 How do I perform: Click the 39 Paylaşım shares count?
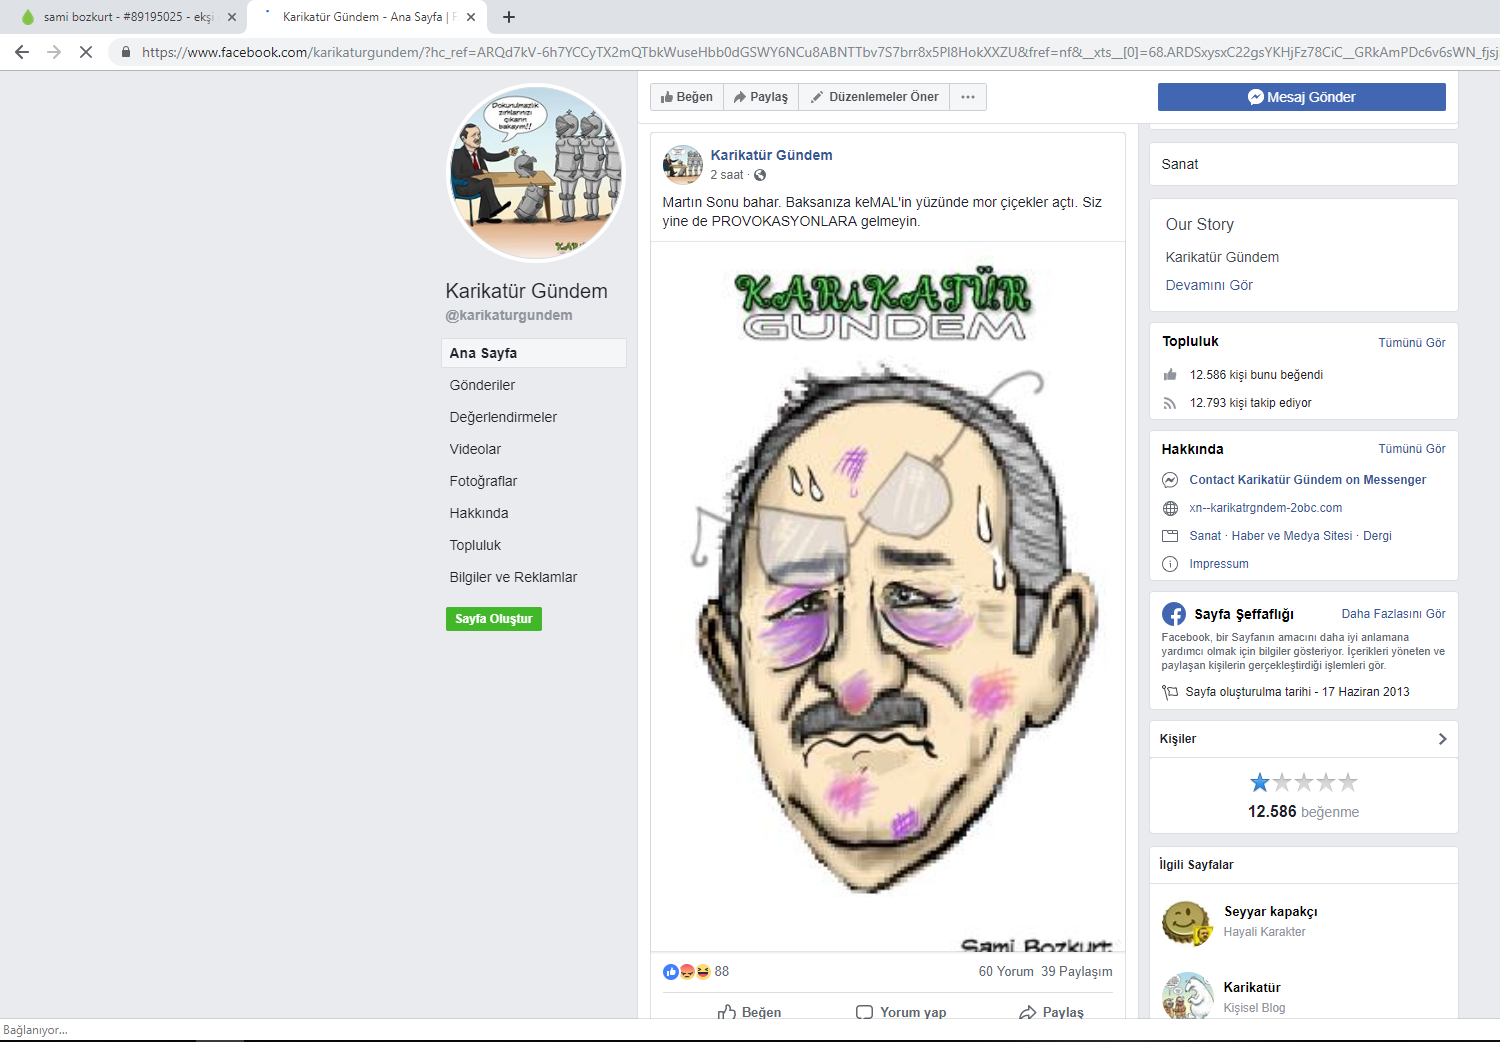pyautogui.click(x=1076, y=972)
